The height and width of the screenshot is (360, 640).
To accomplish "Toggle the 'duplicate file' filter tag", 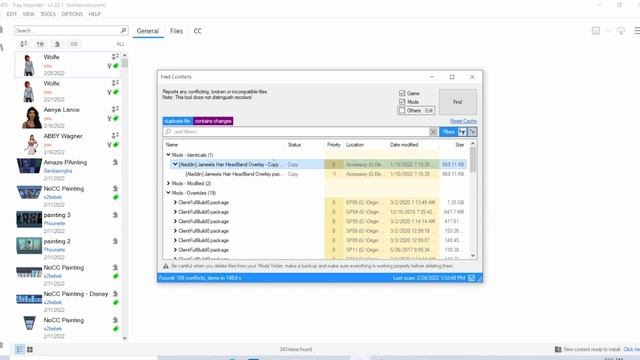I will coord(178,121).
